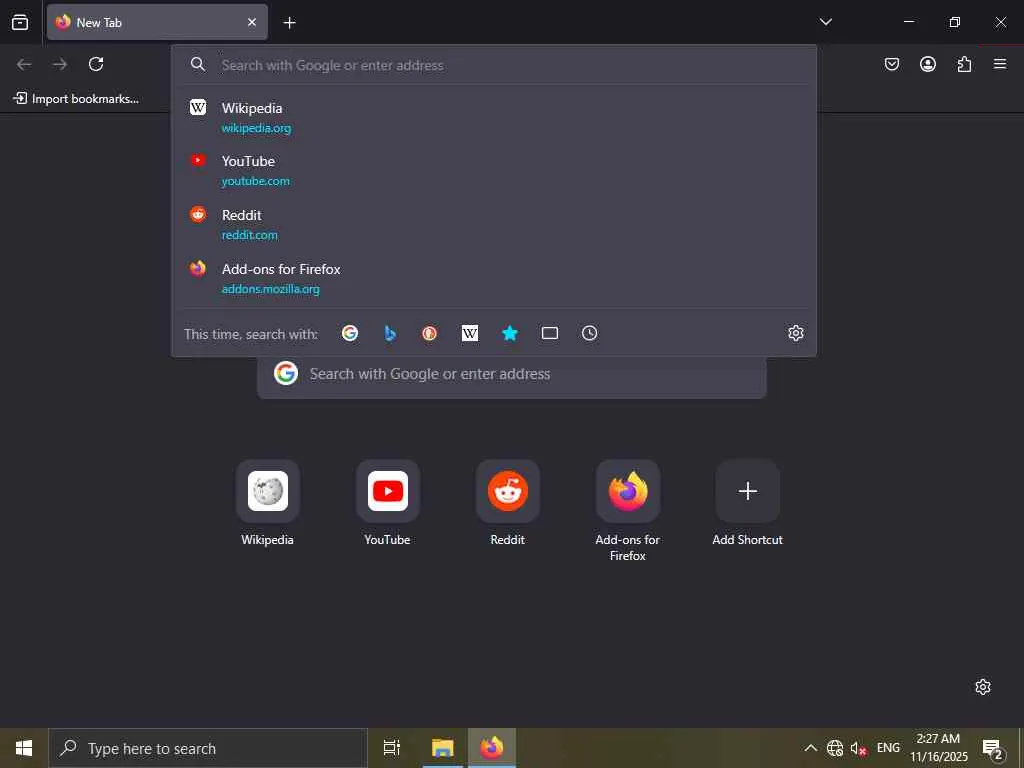
Task: Open the Extensions puzzle icon
Action: 964,64
